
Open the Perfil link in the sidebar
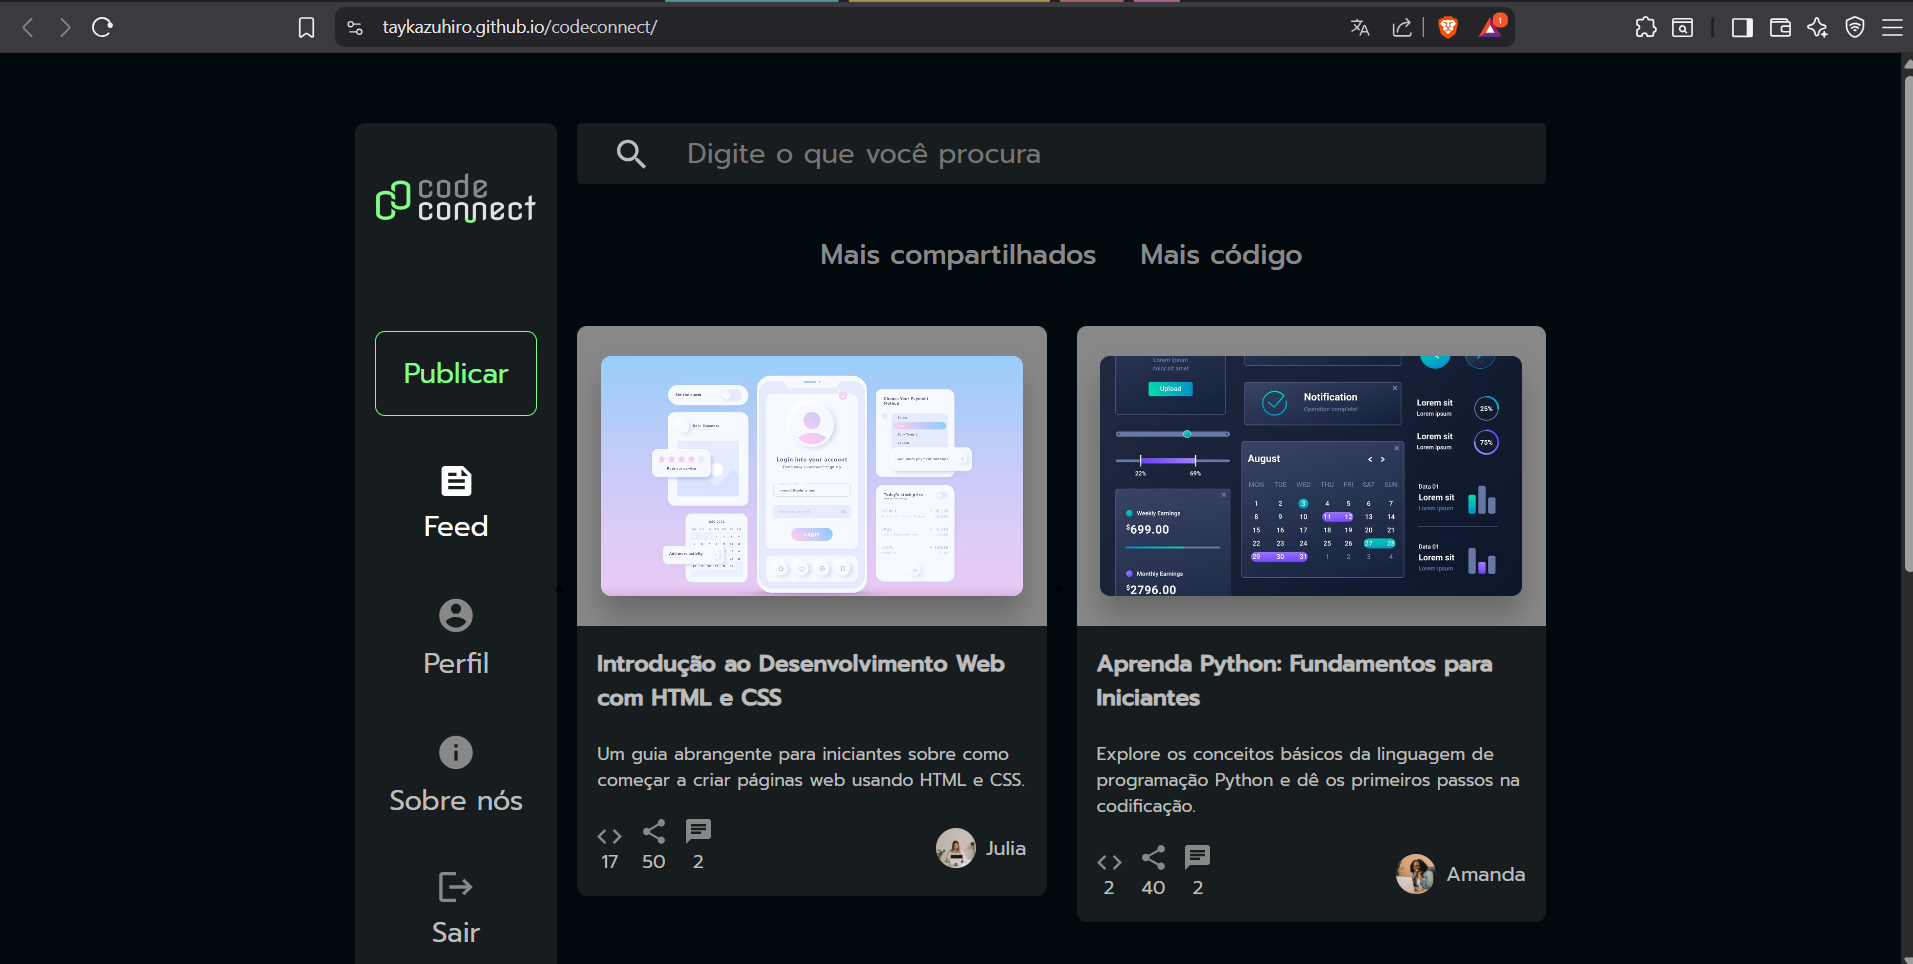(x=456, y=663)
